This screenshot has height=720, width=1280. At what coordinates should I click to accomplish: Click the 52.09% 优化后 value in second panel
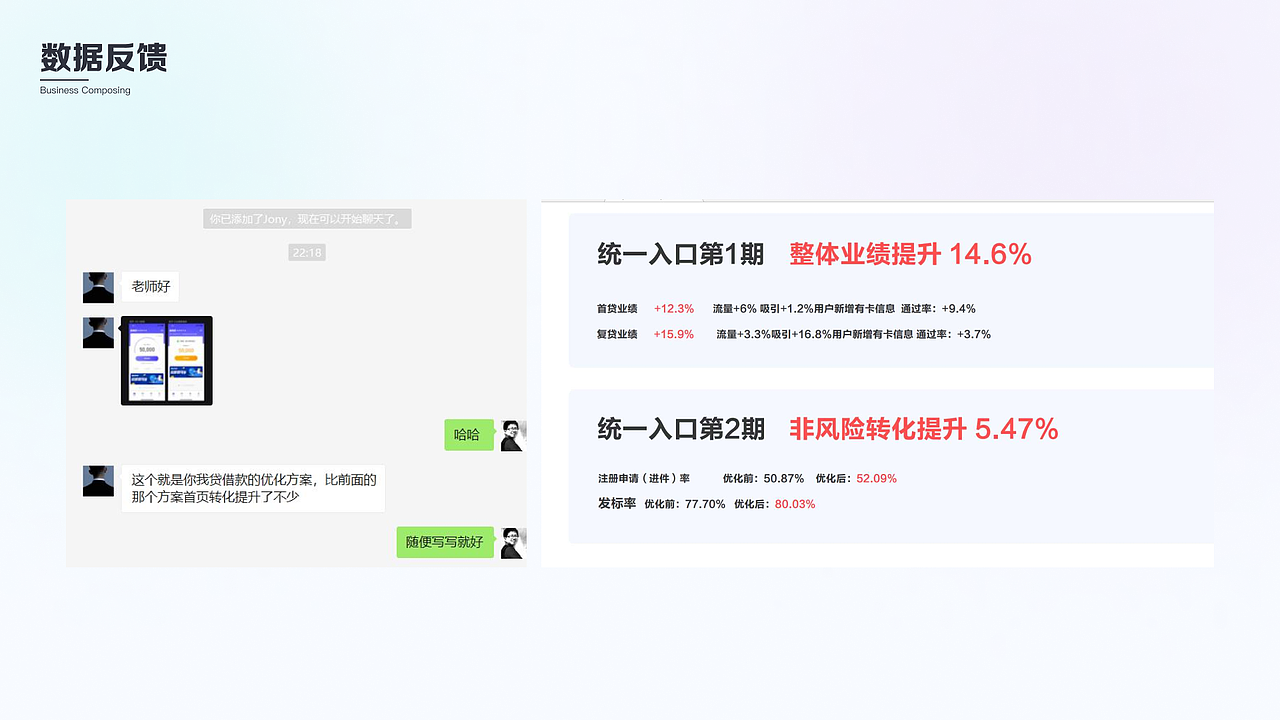point(875,478)
